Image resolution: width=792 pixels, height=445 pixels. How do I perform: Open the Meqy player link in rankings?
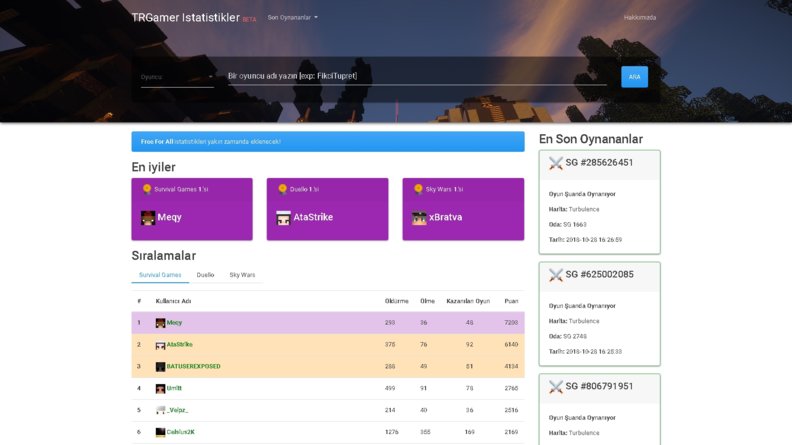pyautogui.click(x=174, y=323)
